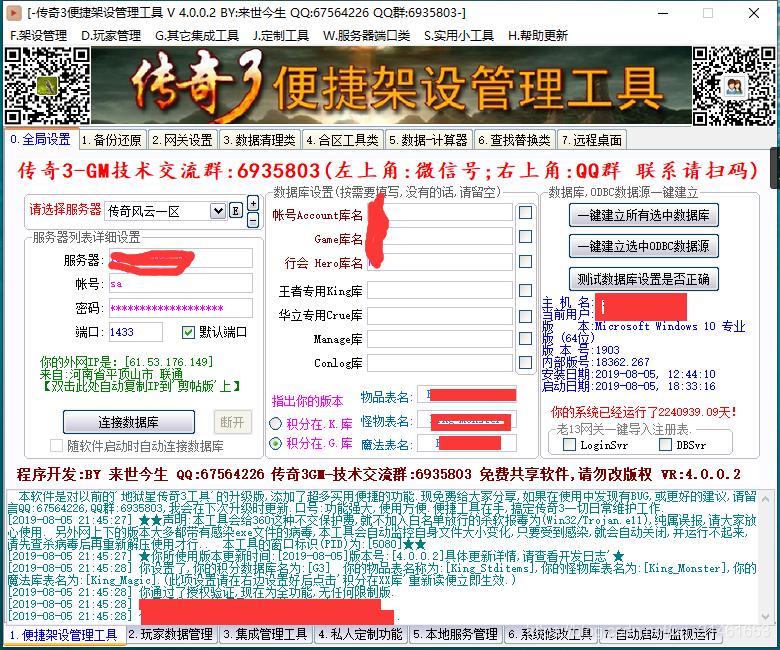Tick the checkbox for 行会 Hero库名
The image size is (780, 650).
click(525, 262)
